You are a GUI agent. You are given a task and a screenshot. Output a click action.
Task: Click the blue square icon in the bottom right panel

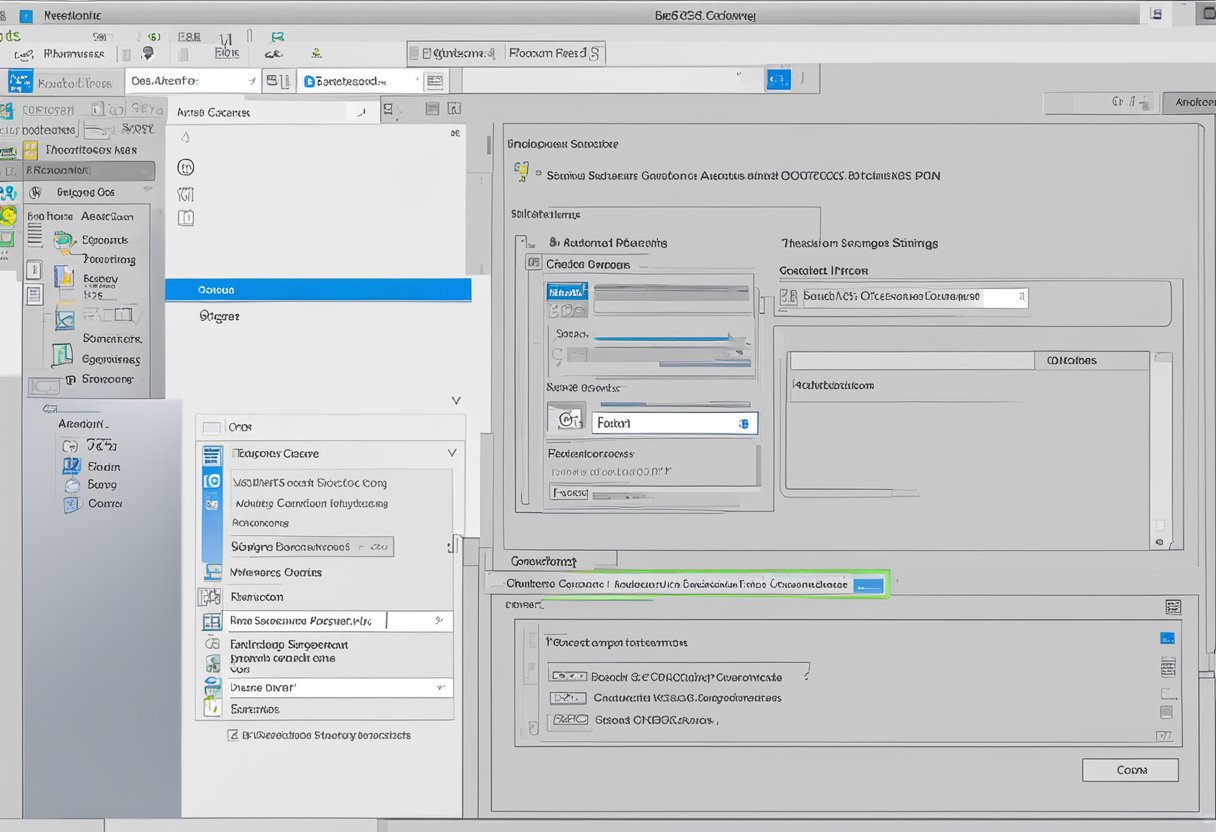[1166, 637]
